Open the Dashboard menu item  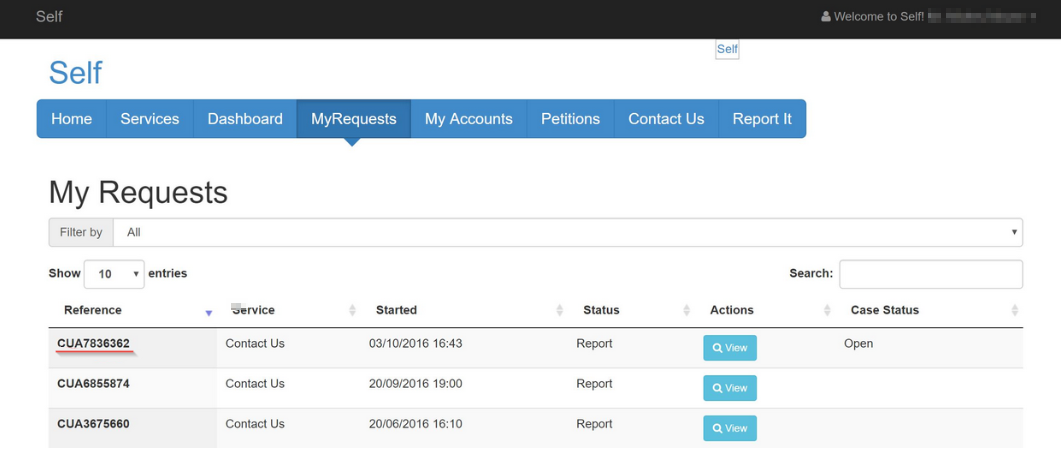[x=245, y=119]
